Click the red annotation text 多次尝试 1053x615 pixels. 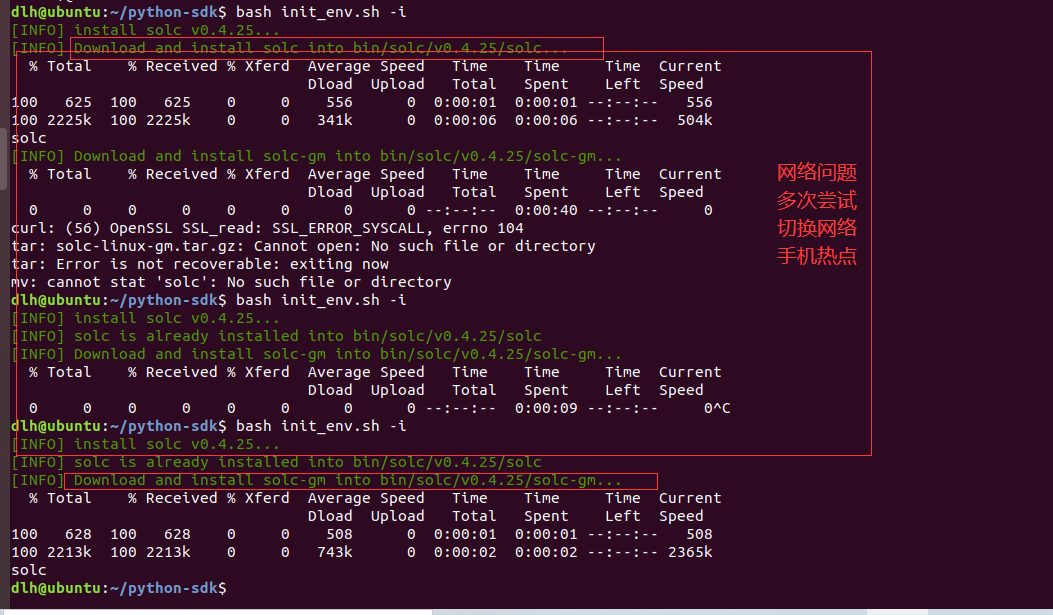[816, 200]
